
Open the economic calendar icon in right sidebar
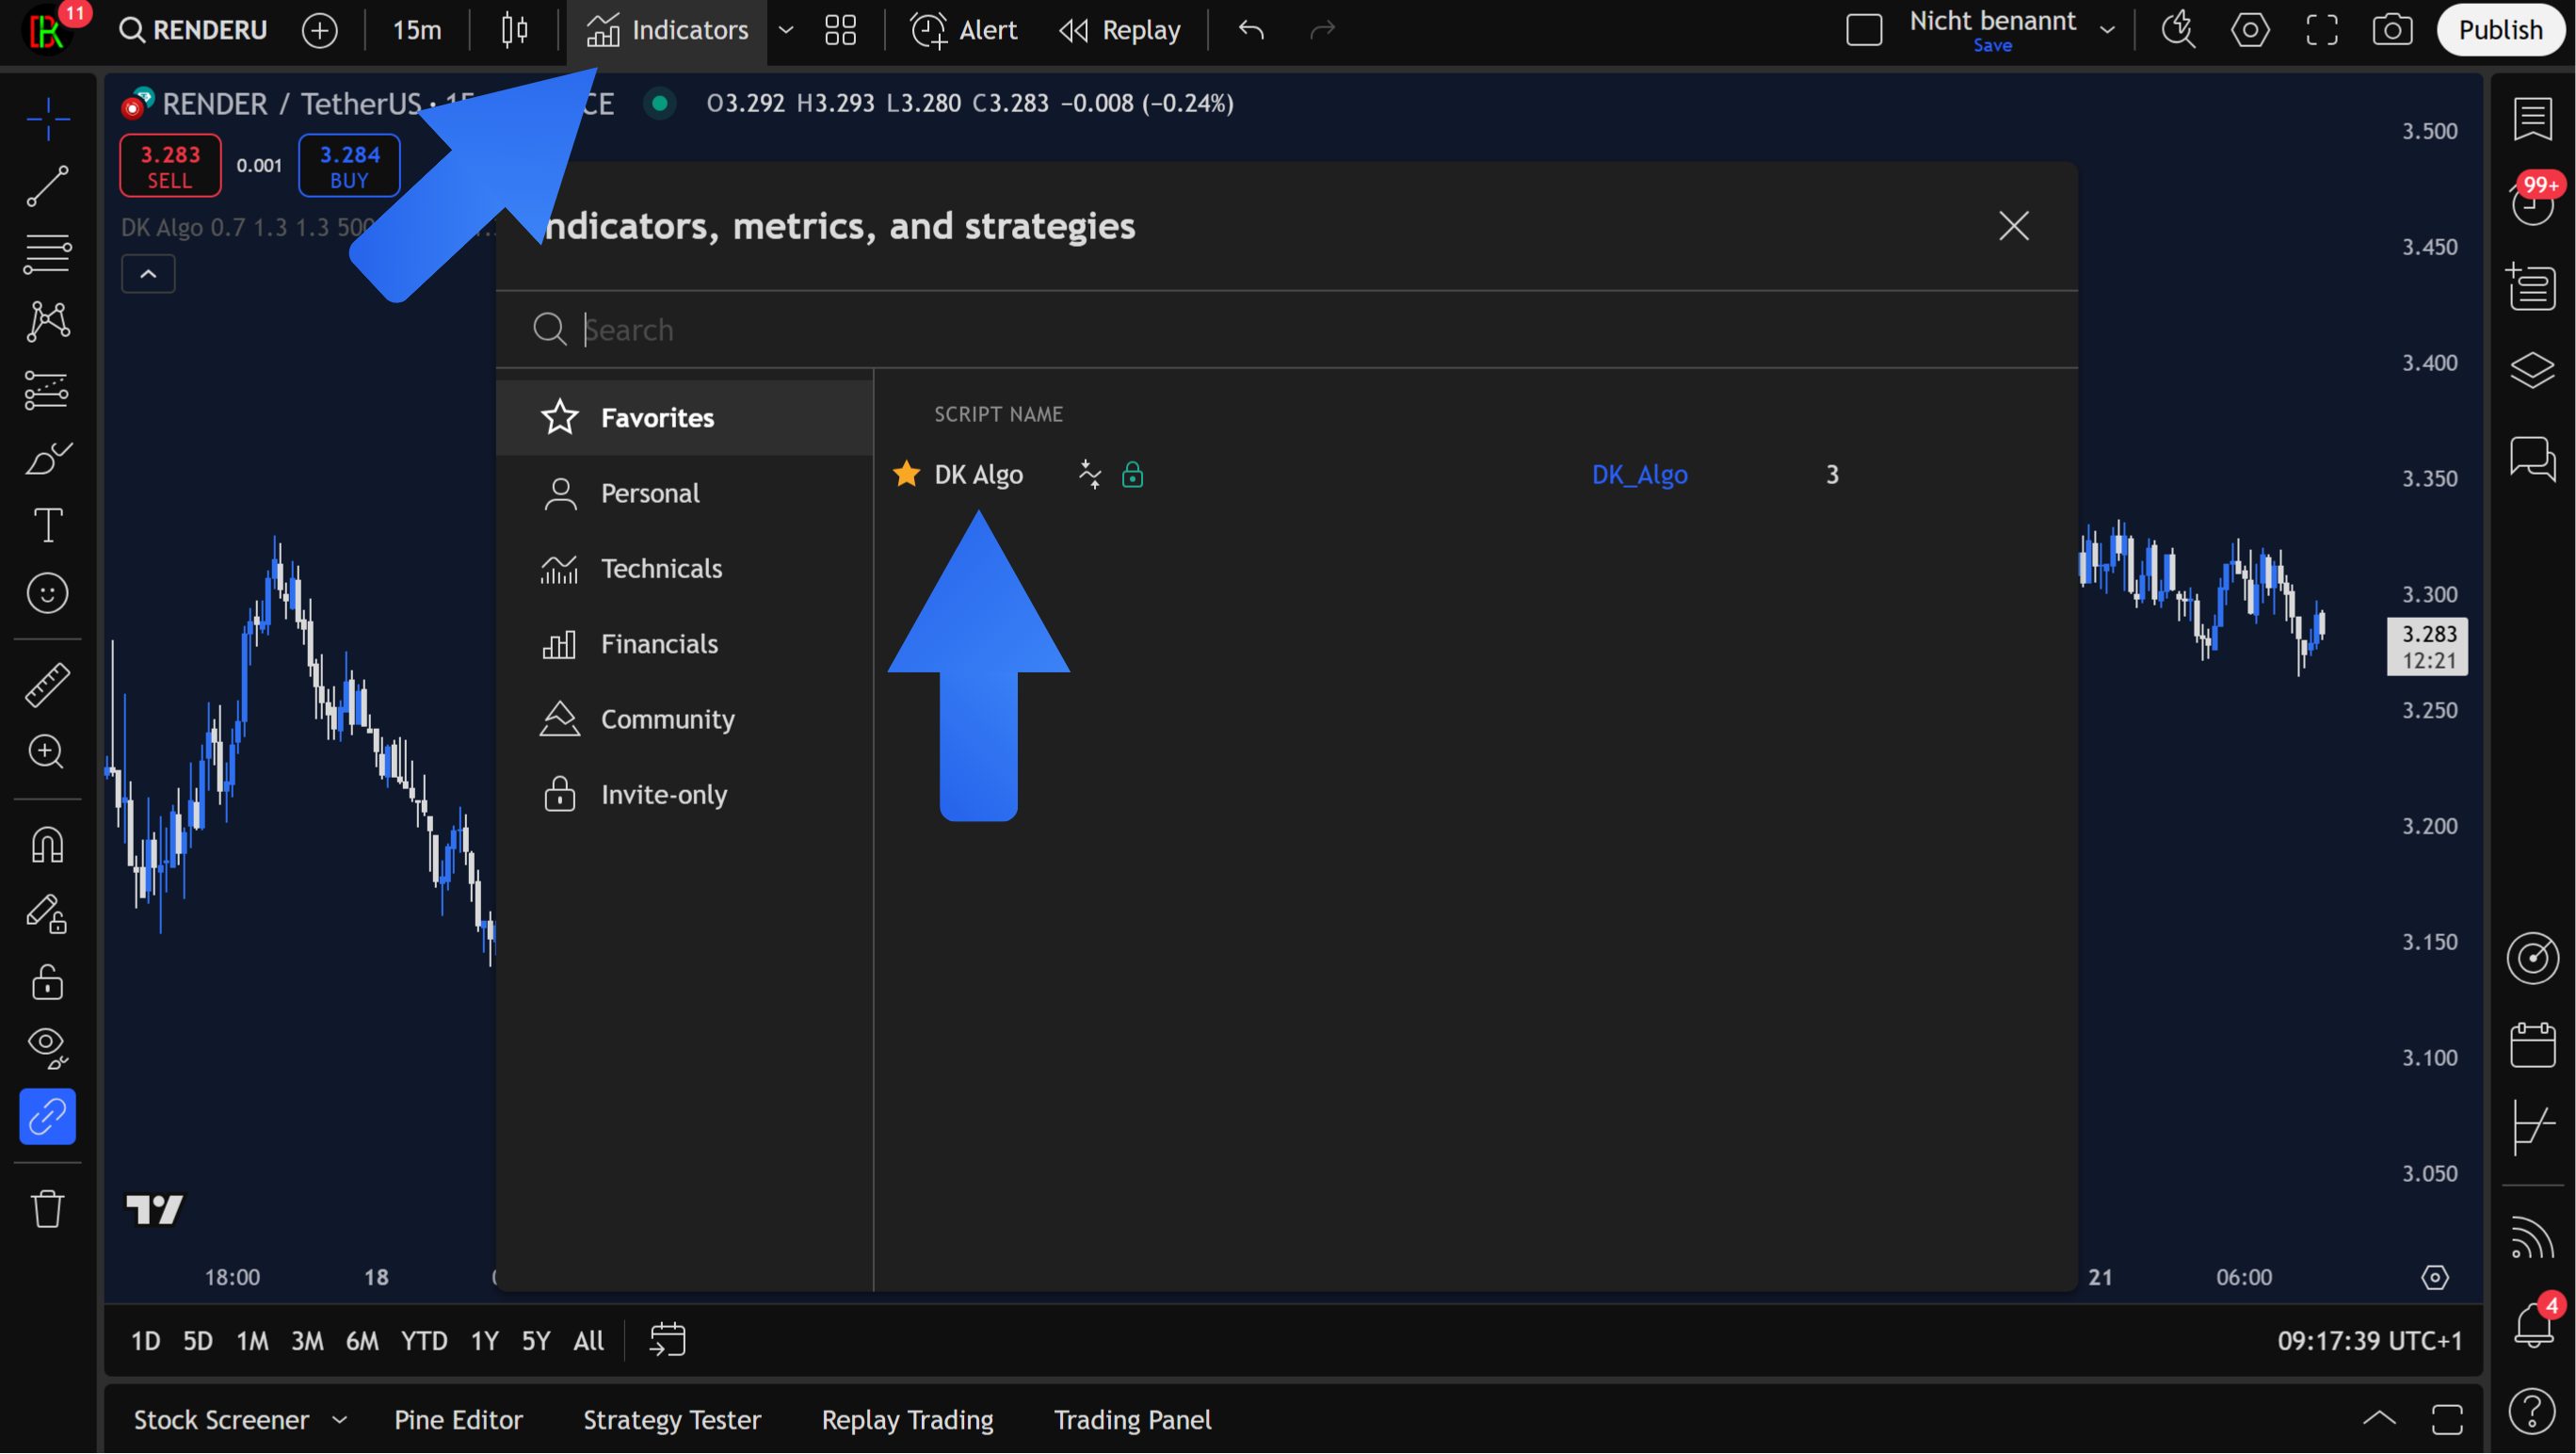pyautogui.click(x=2532, y=1046)
